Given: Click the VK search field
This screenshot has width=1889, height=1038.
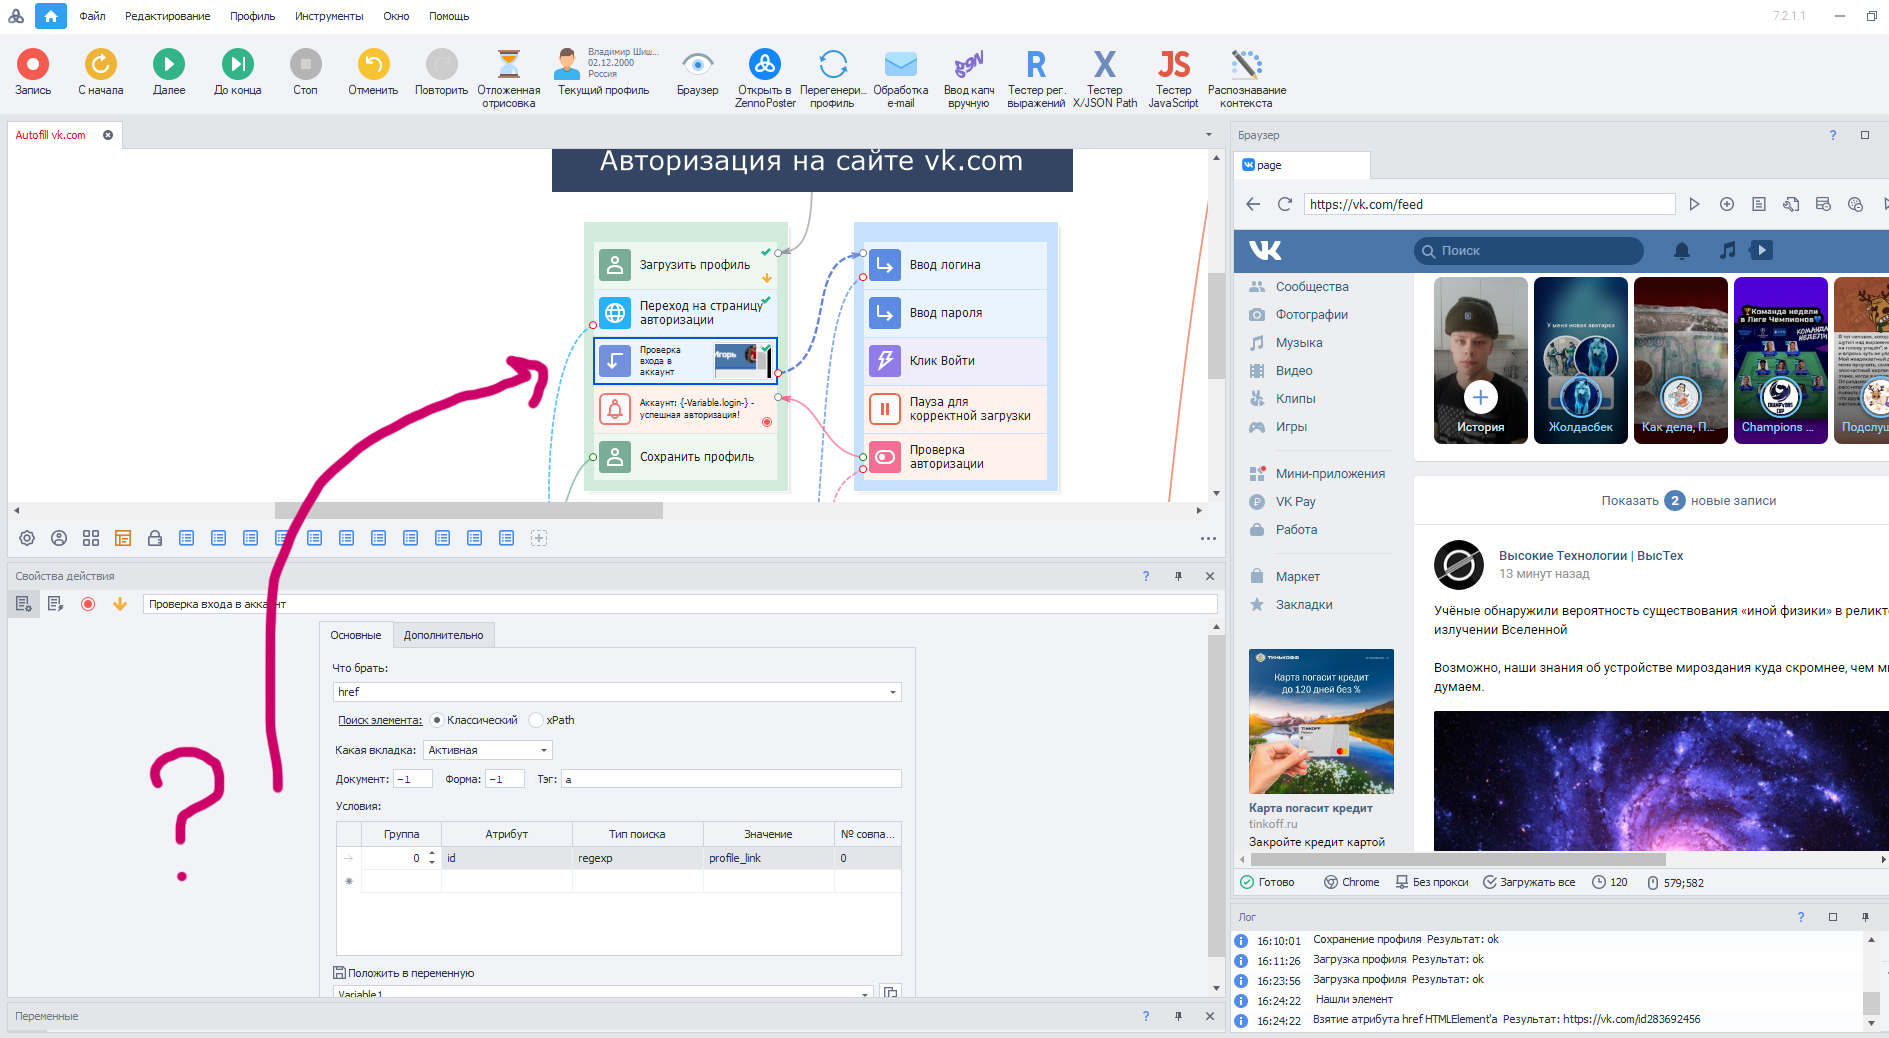Looking at the screenshot, I should 1529,251.
